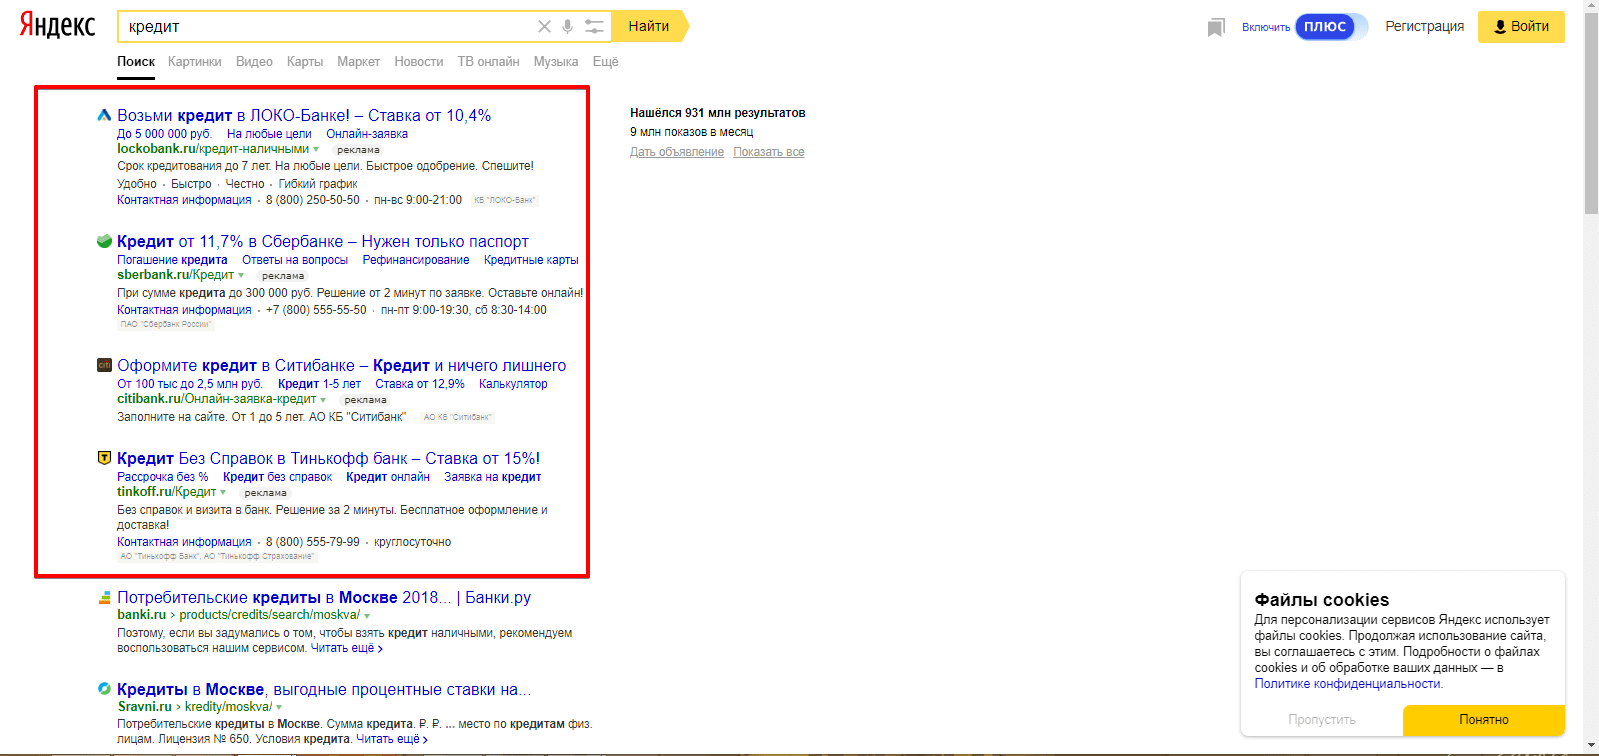
Task: Clear the search query with X icon
Action: coord(544,27)
